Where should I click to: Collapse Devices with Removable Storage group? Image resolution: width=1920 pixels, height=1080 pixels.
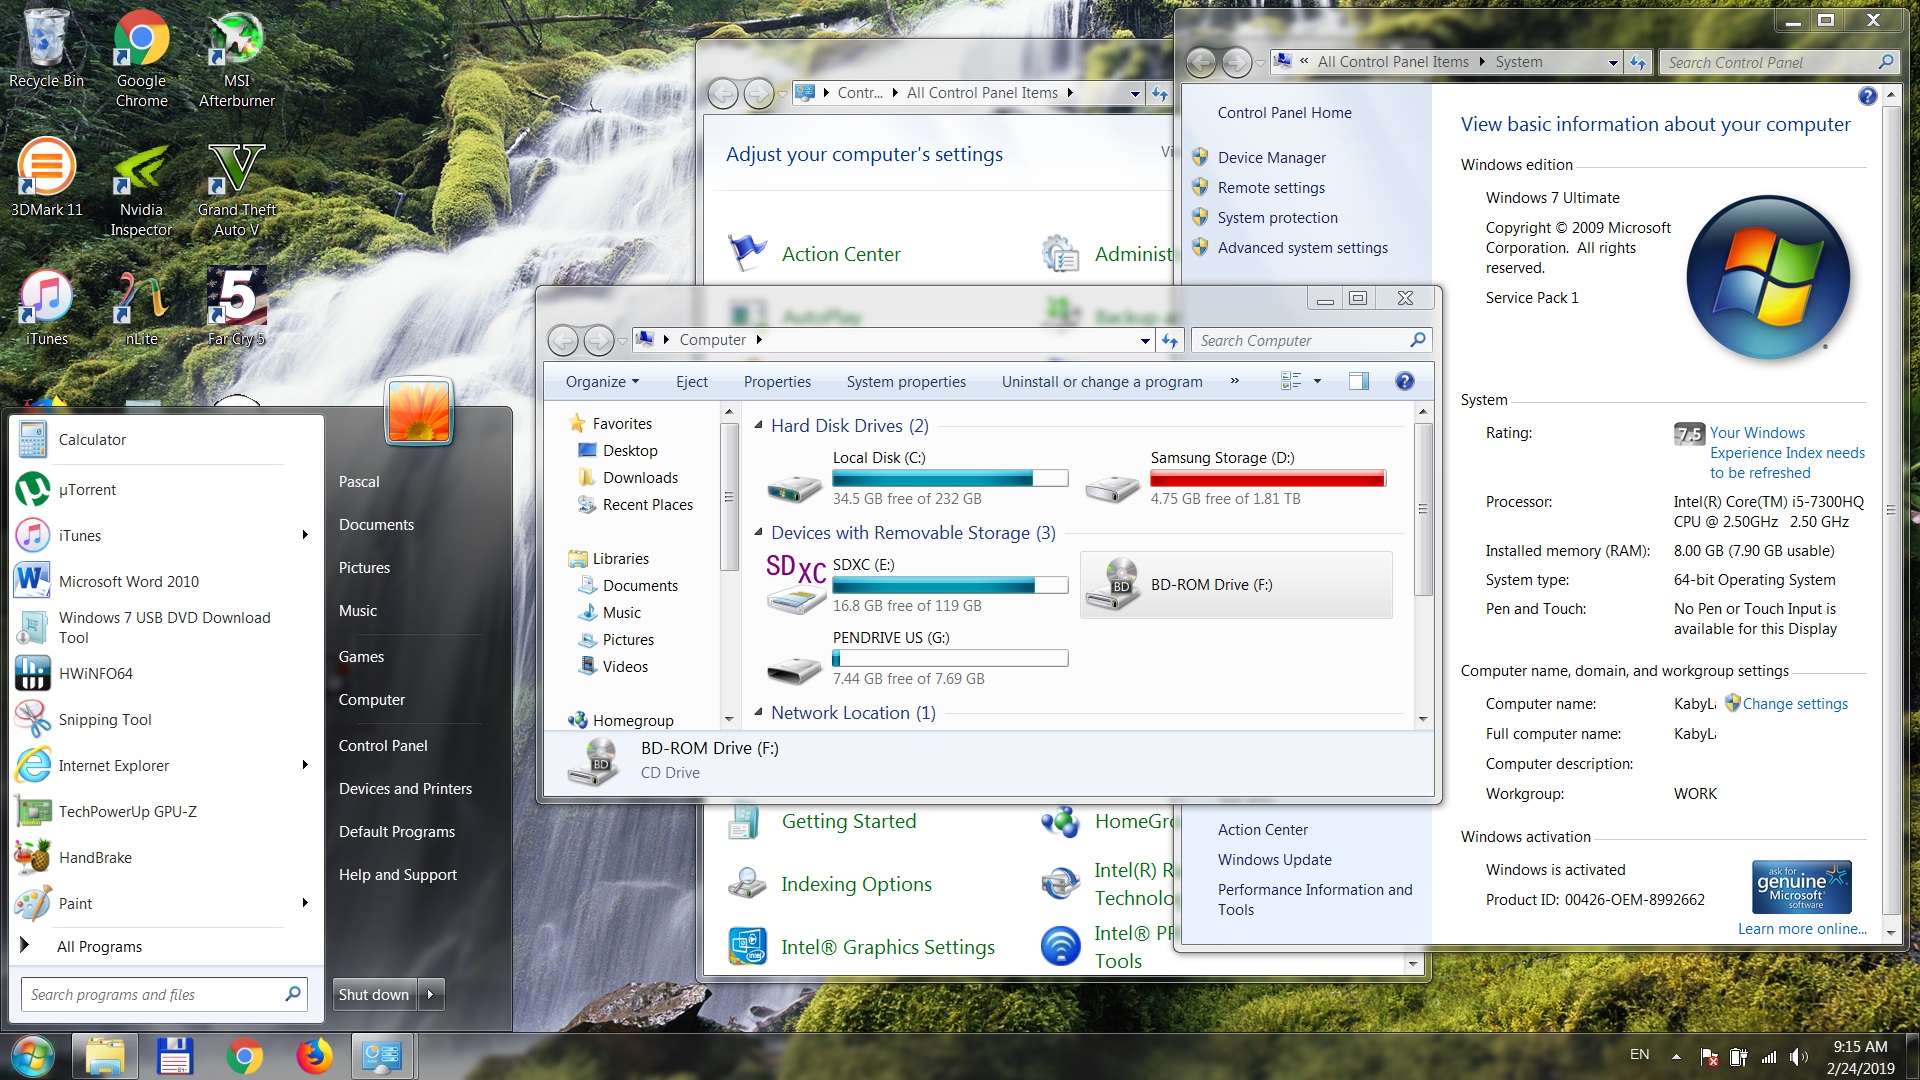click(758, 532)
